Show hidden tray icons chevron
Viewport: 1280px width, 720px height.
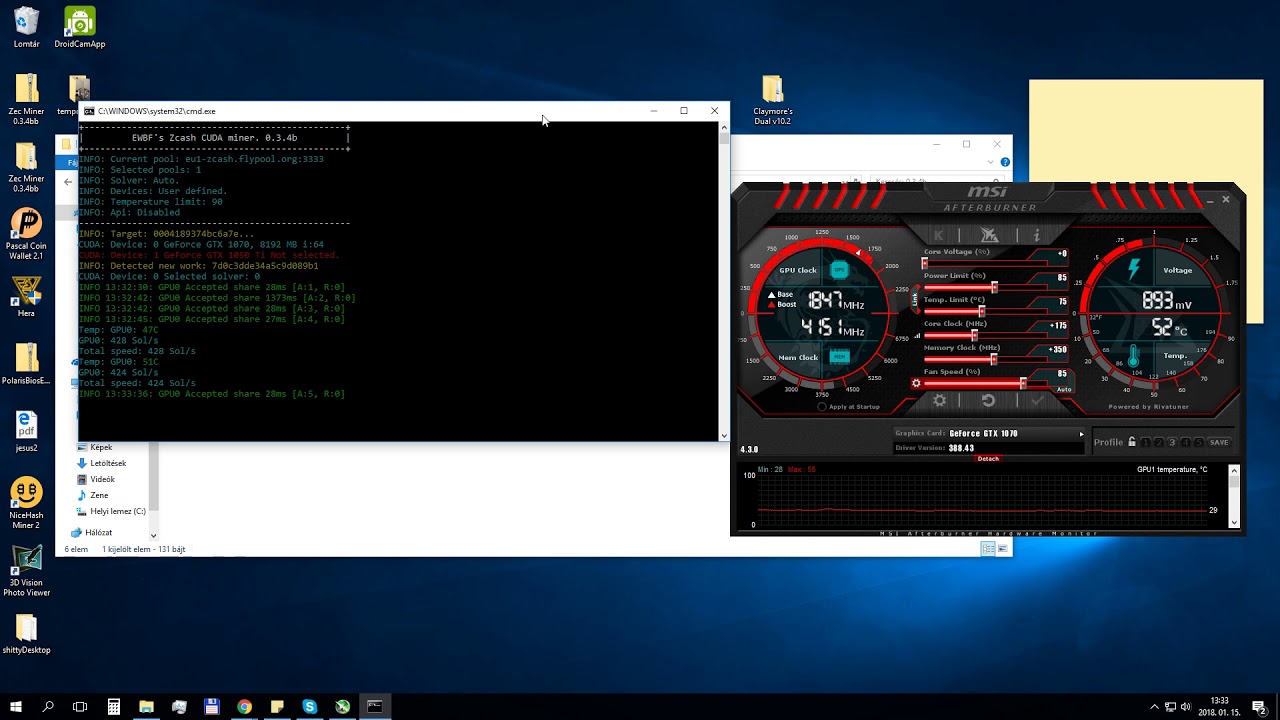(x=1154, y=707)
